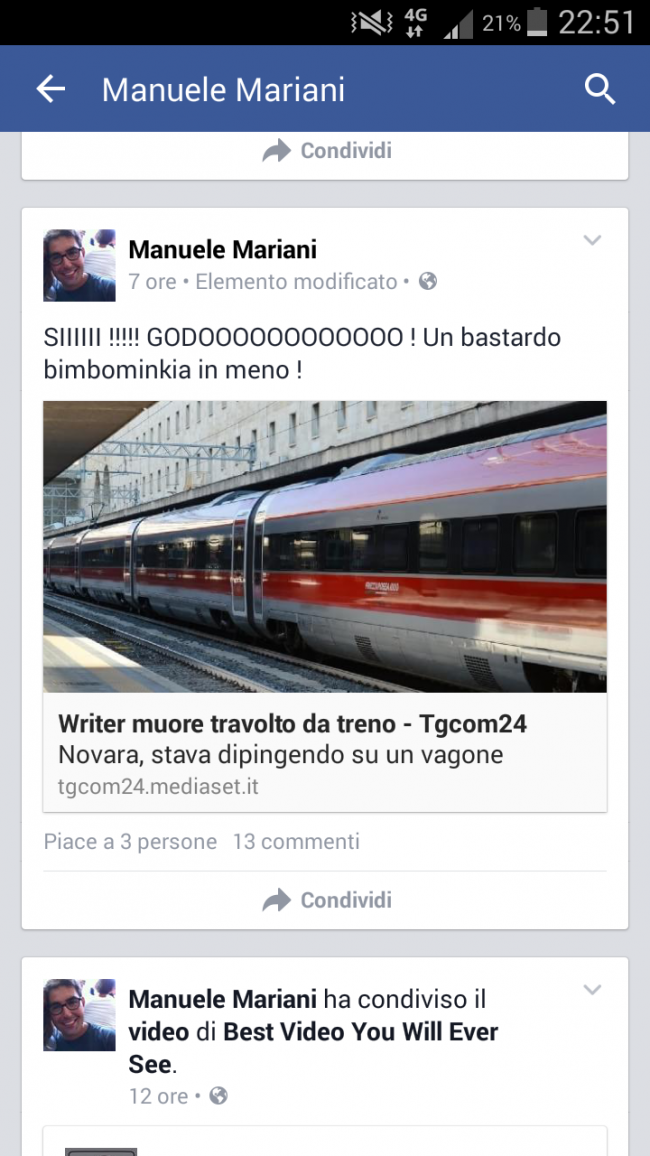Tap the share arrow icon under train post
Image resolution: width=650 pixels, height=1156 pixels.
pos(276,900)
